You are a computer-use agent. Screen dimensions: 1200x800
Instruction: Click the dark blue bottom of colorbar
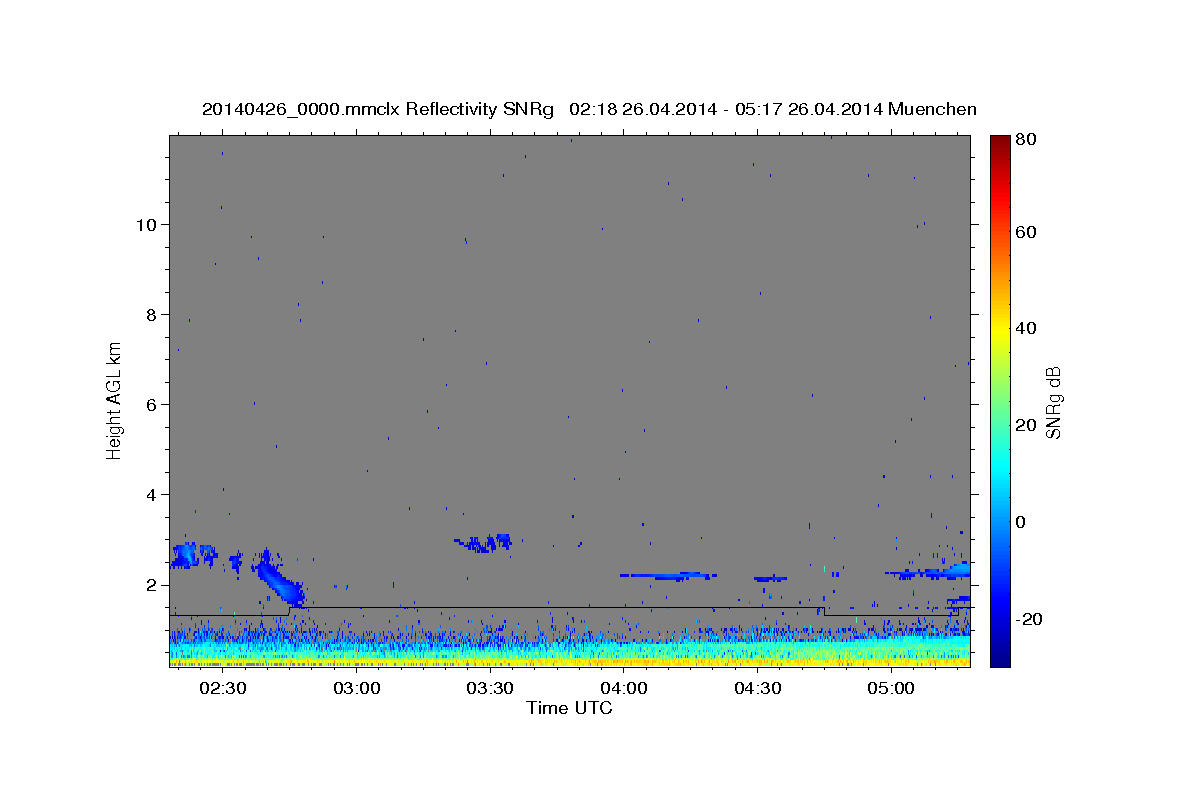pyautogui.click(x=1000, y=658)
